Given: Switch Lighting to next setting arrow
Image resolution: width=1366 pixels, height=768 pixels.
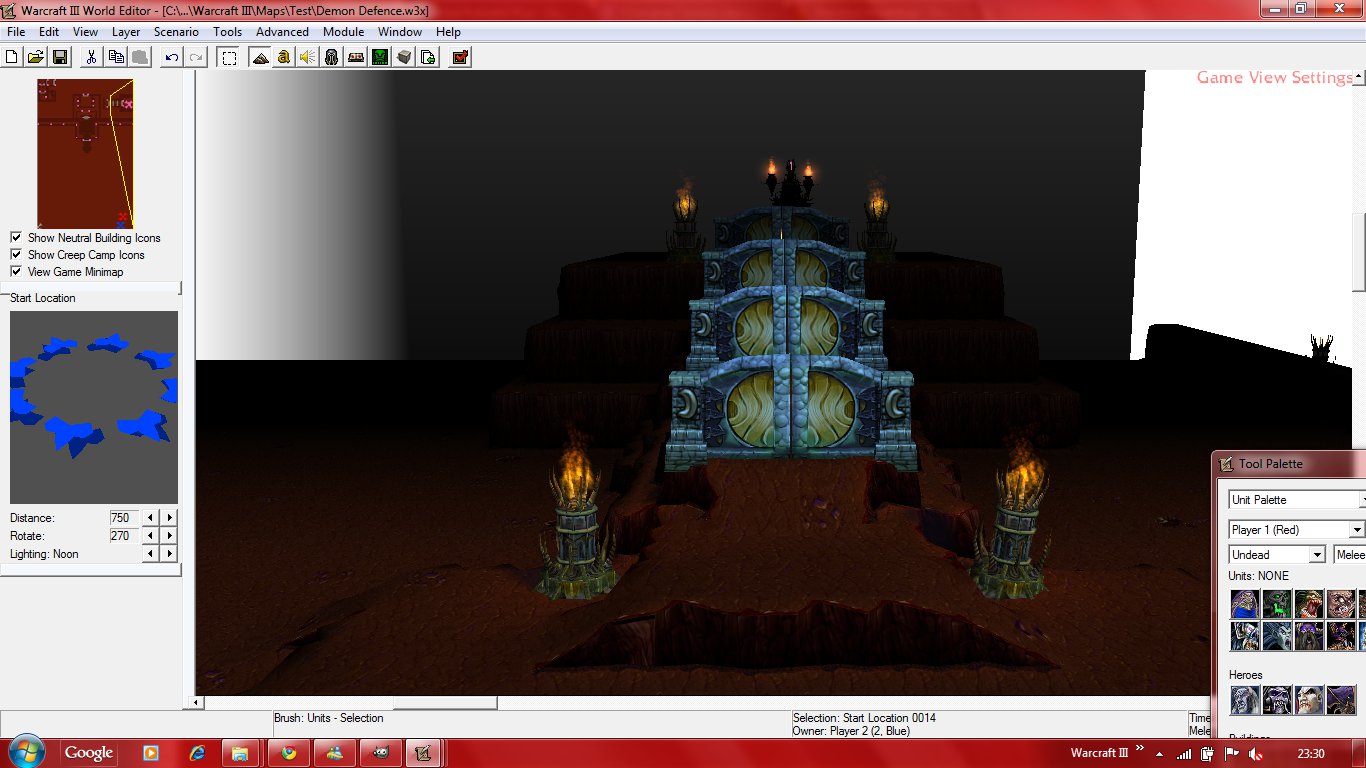Looking at the screenshot, I should [170, 554].
